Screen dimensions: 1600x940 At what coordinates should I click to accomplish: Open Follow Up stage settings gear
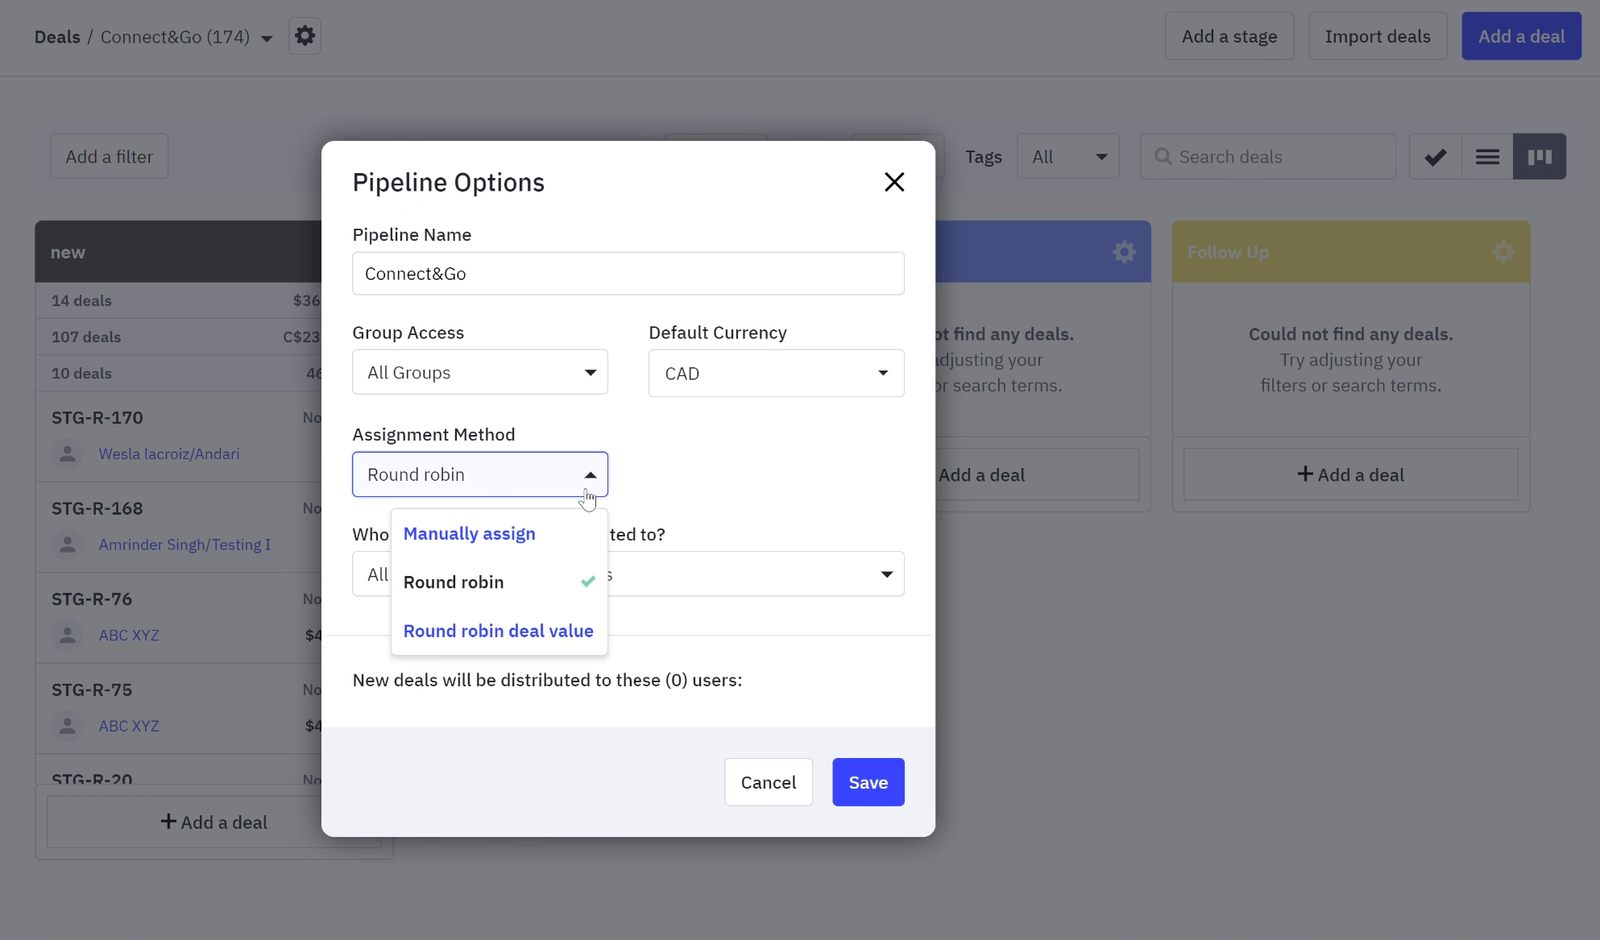[1503, 252]
